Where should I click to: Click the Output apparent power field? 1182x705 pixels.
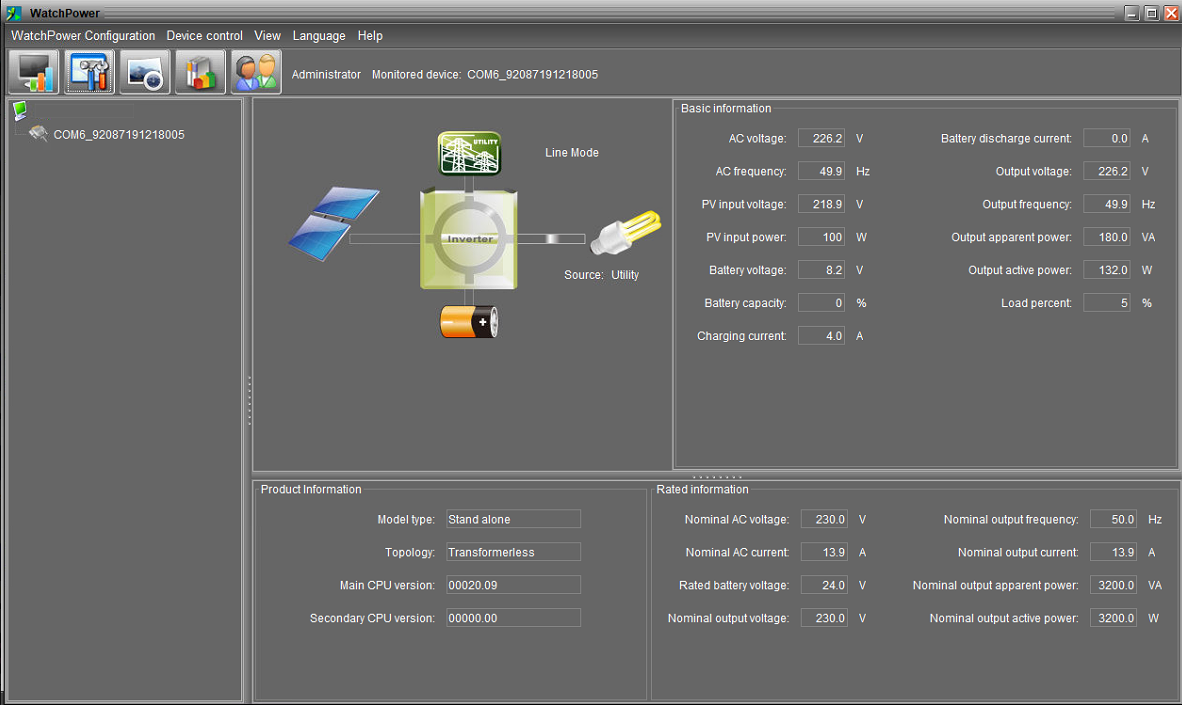point(1107,237)
